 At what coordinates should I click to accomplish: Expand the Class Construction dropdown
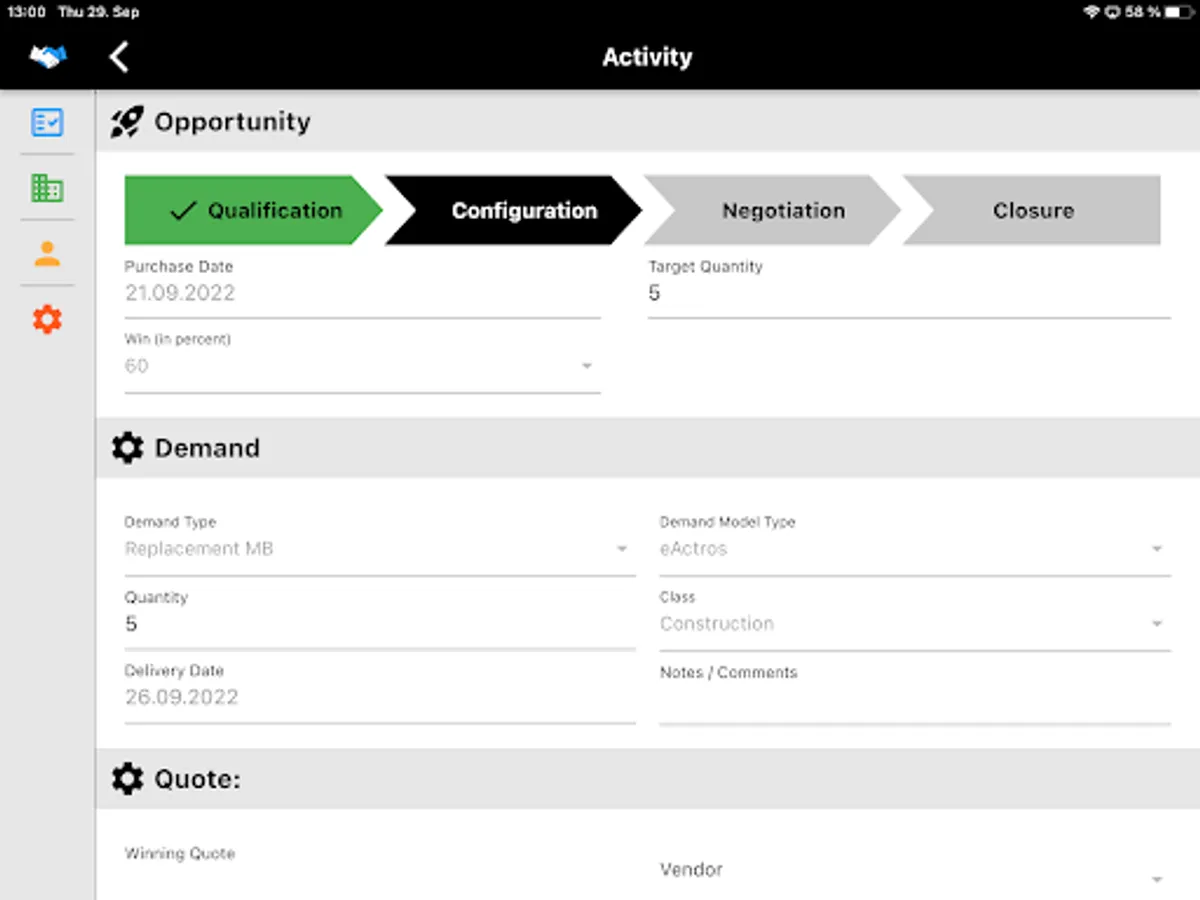[x=1156, y=624]
